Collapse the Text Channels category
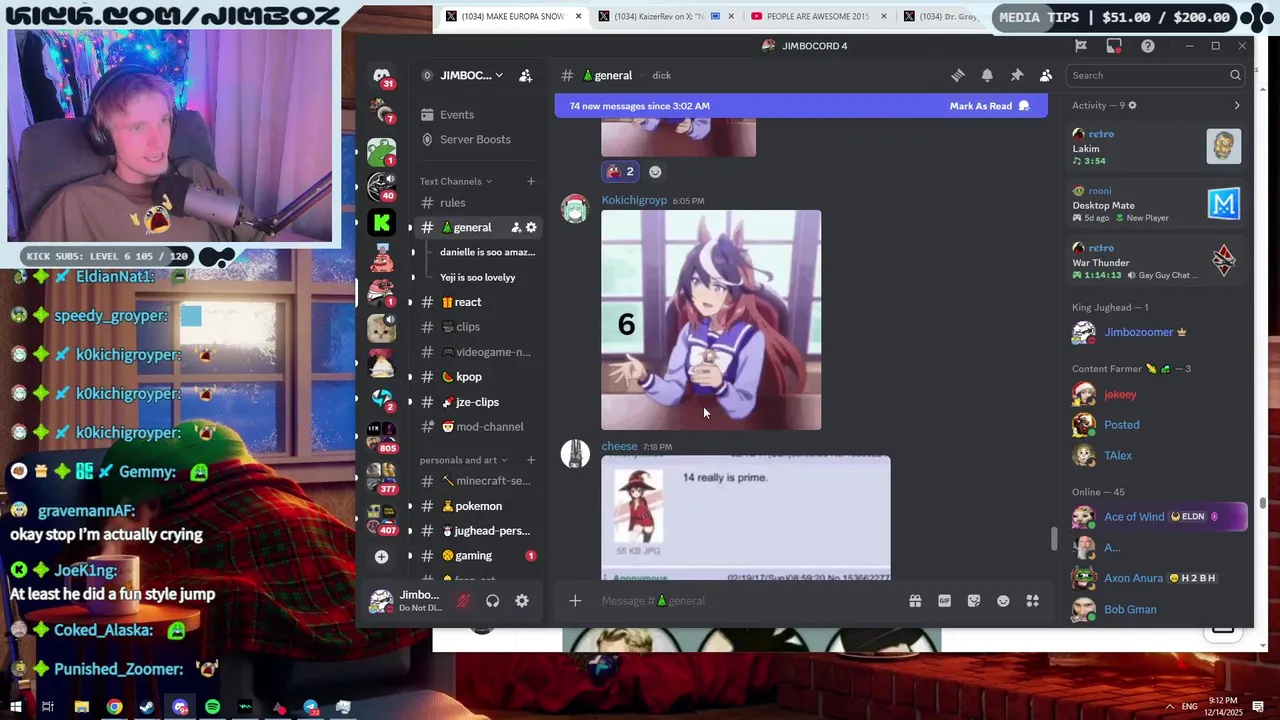 tap(456, 181)
